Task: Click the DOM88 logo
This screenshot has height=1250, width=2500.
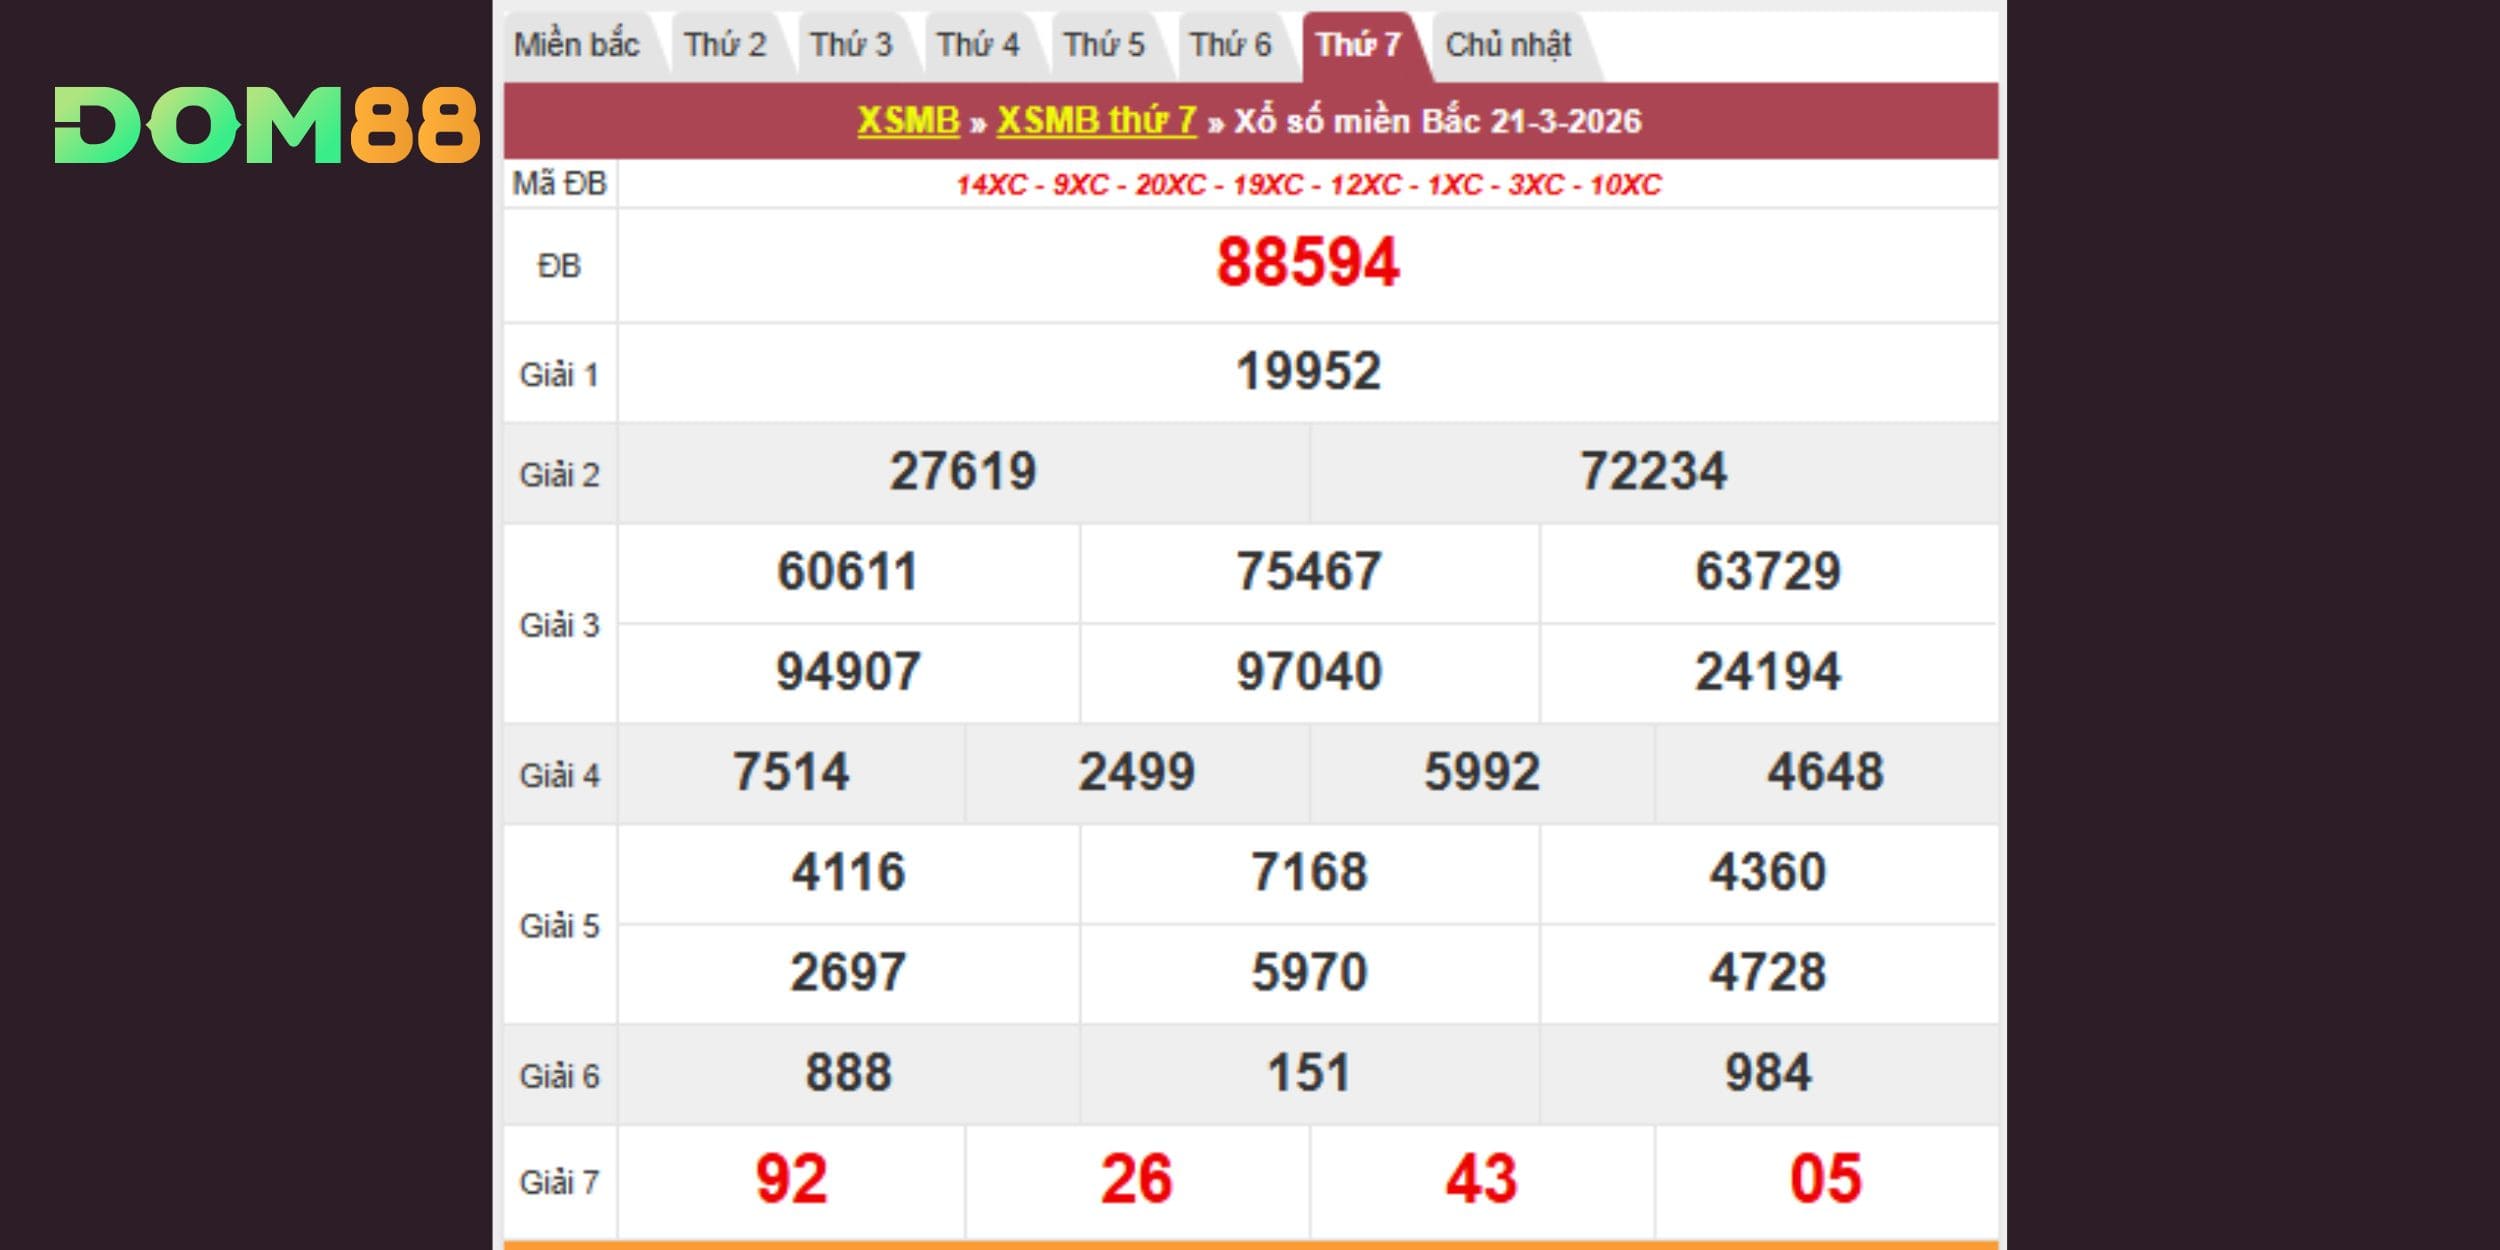Action: (x=267, y=125)
